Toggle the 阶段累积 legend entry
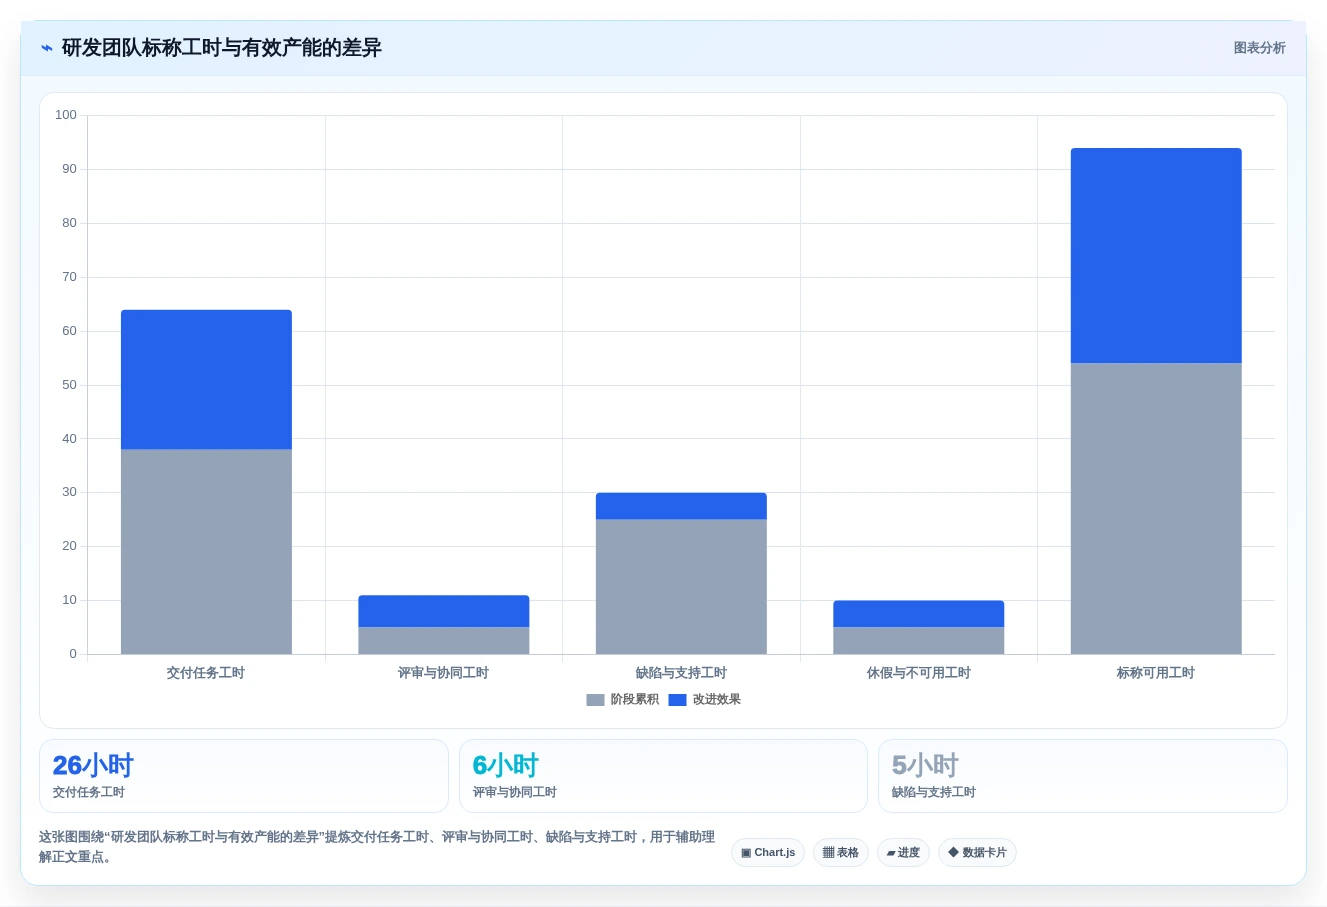 coord(623,700)
